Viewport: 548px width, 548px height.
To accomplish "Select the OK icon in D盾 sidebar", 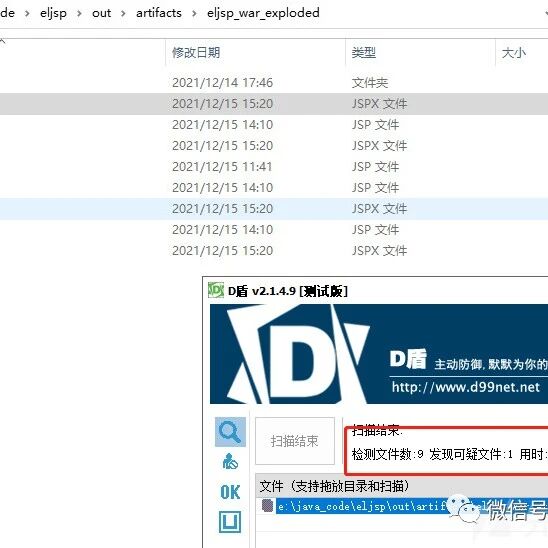I will 230,492.
